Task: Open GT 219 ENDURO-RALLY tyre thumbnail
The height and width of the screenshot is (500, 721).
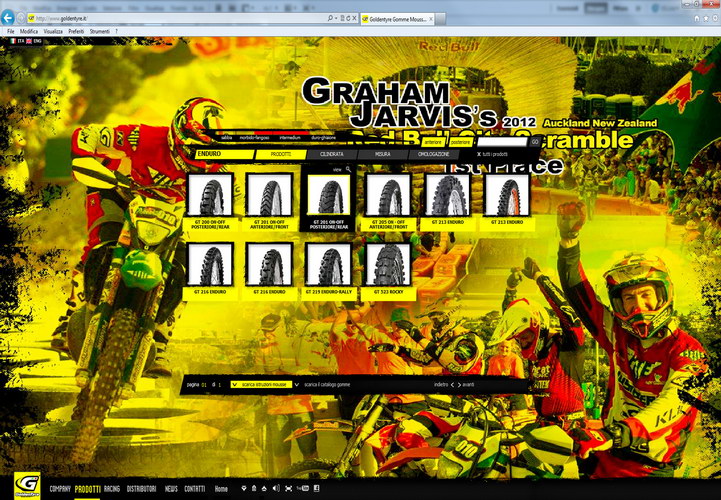Action: click(329, 264)
